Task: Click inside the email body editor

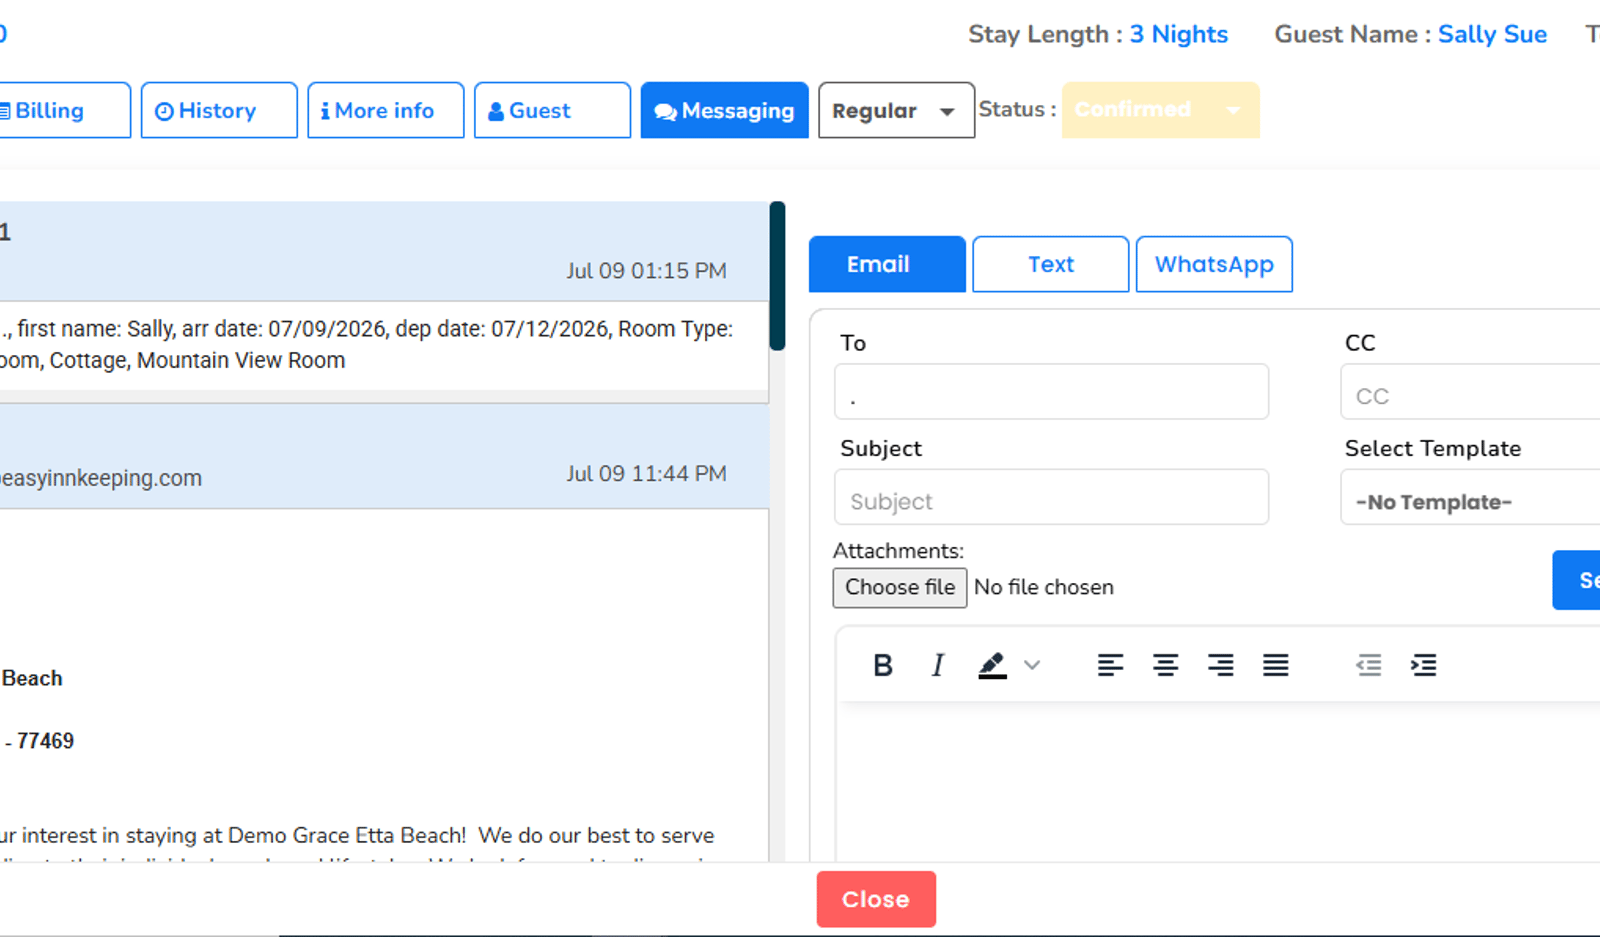Action: [x=1218, y=780]
